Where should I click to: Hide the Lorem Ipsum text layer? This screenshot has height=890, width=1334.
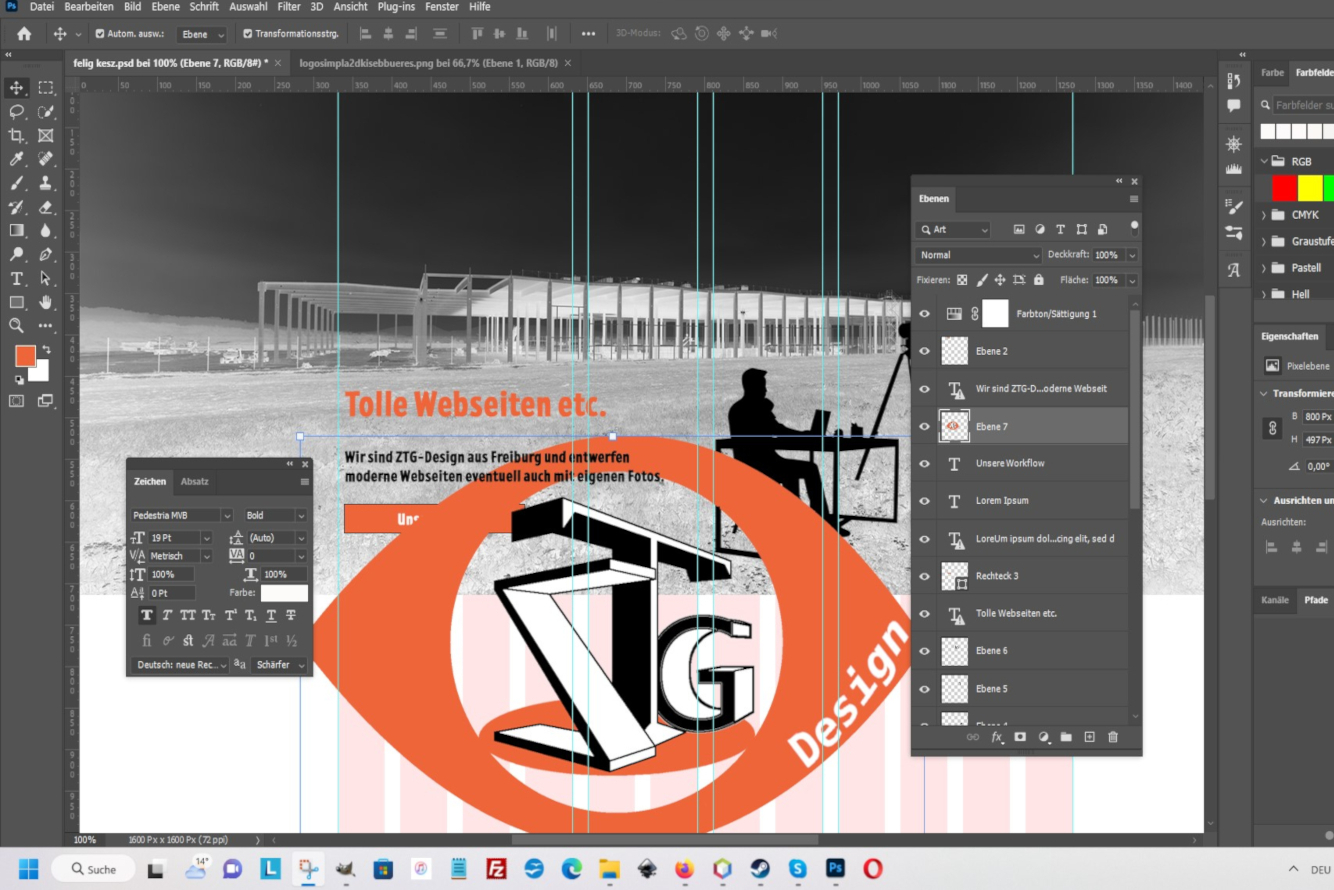[x=924, y=501]
